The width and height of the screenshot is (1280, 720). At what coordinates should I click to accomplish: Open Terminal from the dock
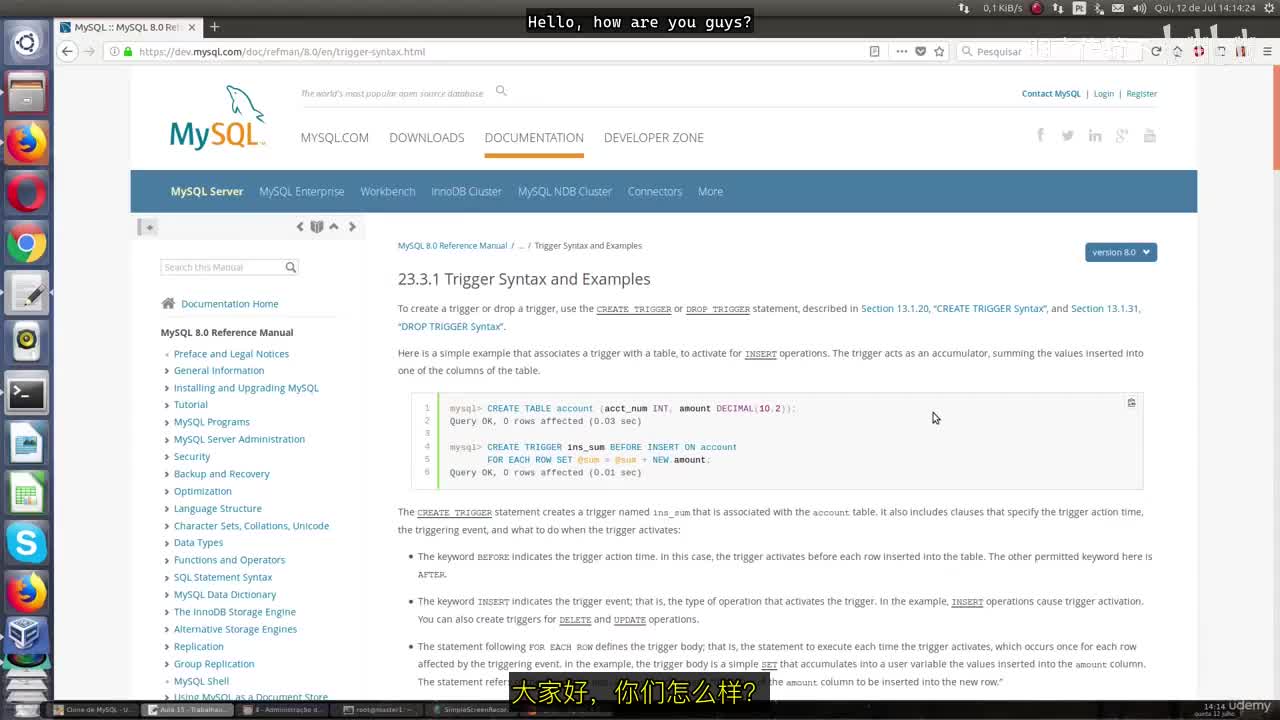tap(26, 394)
